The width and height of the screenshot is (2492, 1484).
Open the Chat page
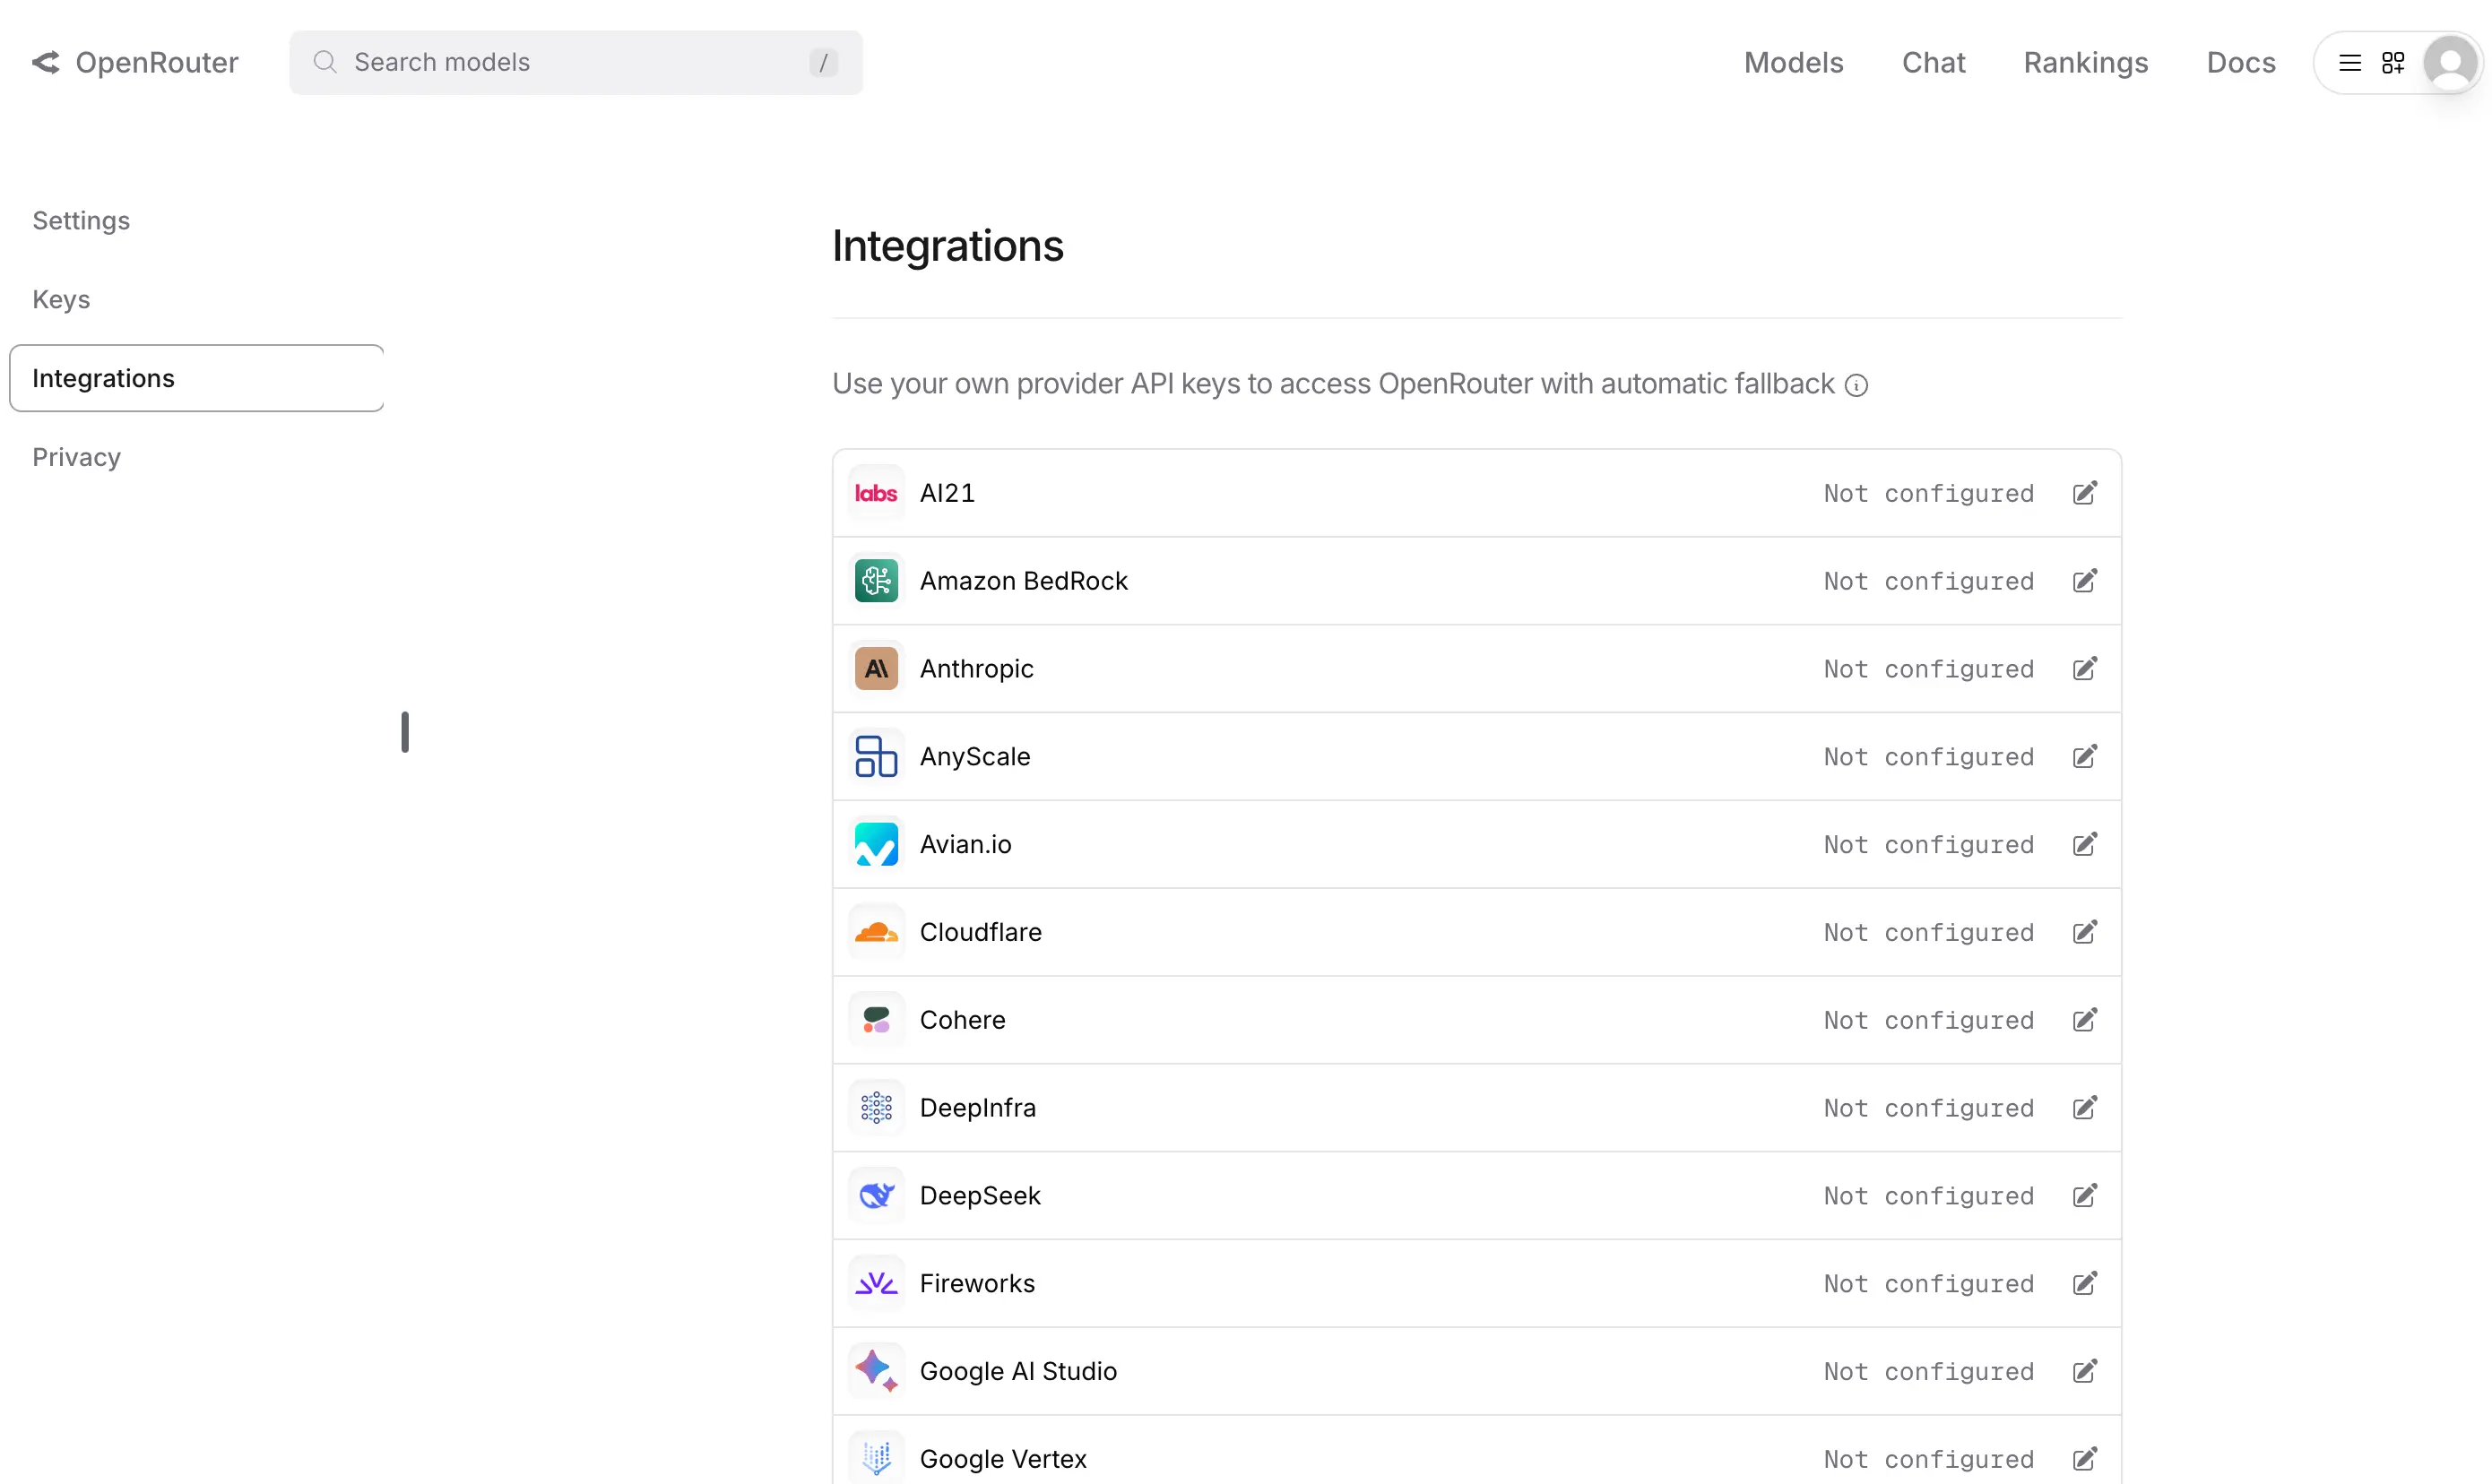coord(1933,63)
